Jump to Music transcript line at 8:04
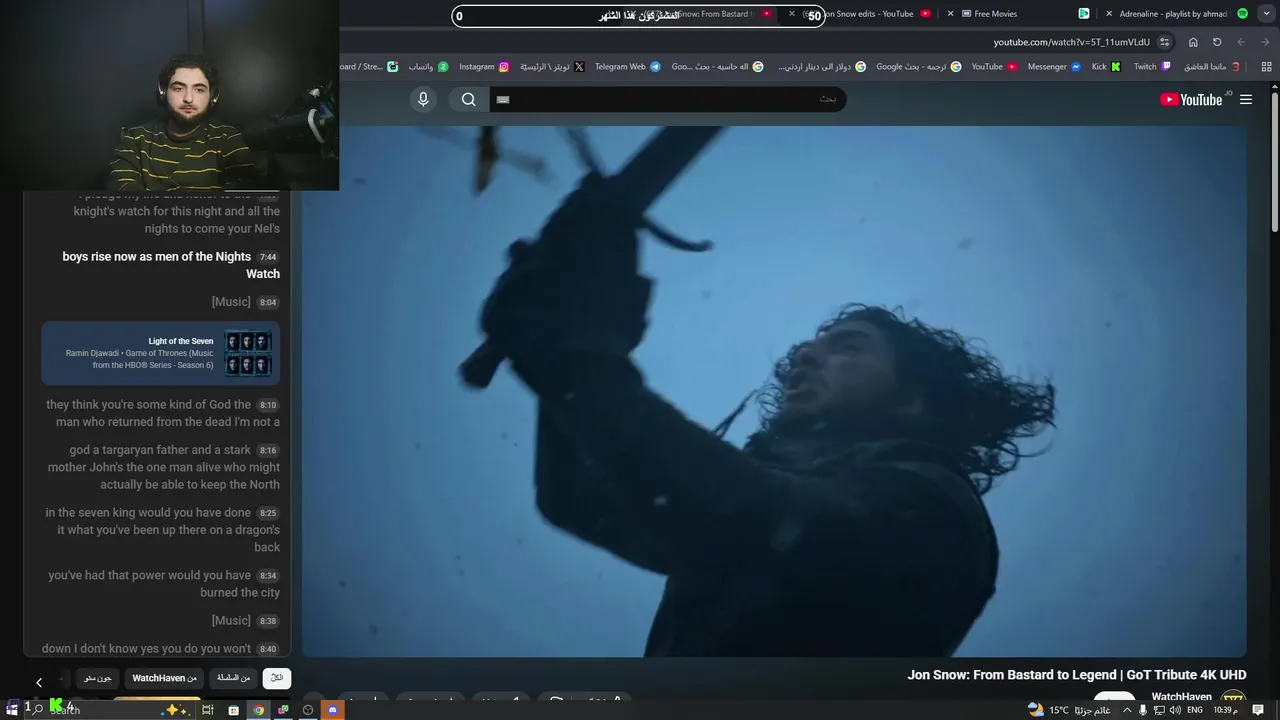This screenshot has width=1280, height=720. pos(245,302)
